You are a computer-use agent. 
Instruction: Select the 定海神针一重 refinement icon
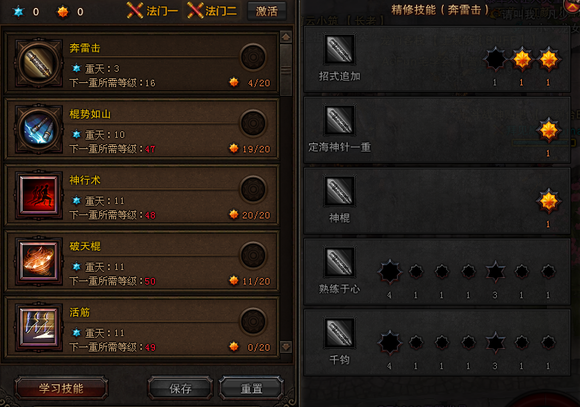[339, 120]
